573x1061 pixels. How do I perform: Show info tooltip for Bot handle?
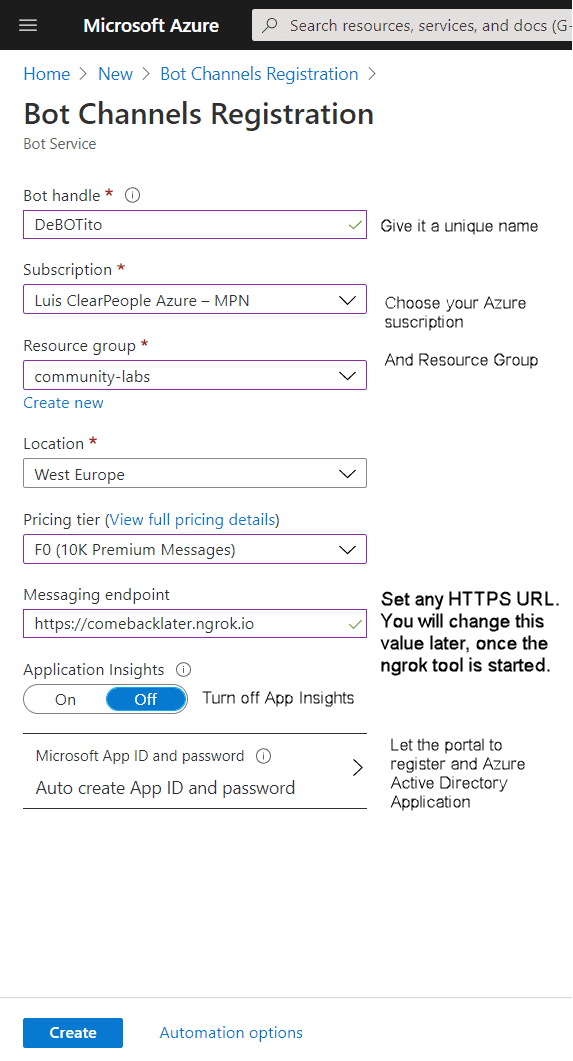(133, 196)
